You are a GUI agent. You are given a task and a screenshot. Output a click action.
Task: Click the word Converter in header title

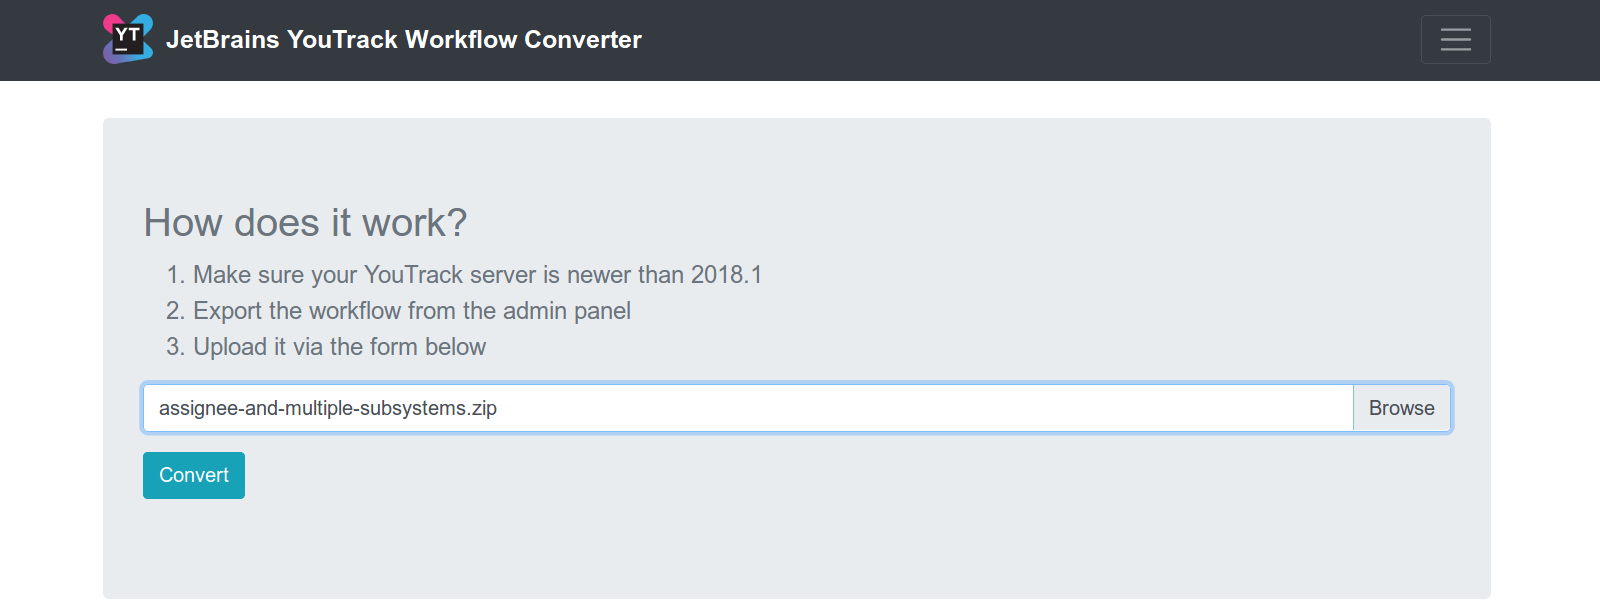click(x=583, y=39)
